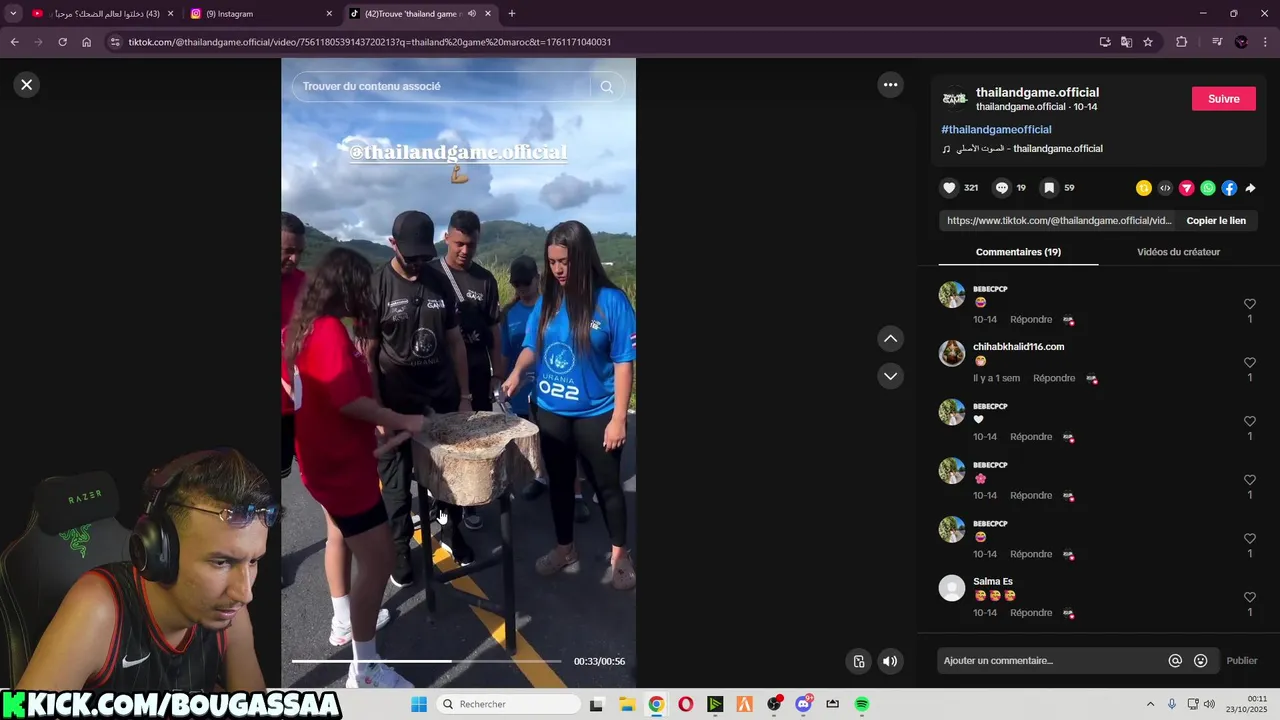Like chihabkhalid116.com's comment

tap(1250, 363)
